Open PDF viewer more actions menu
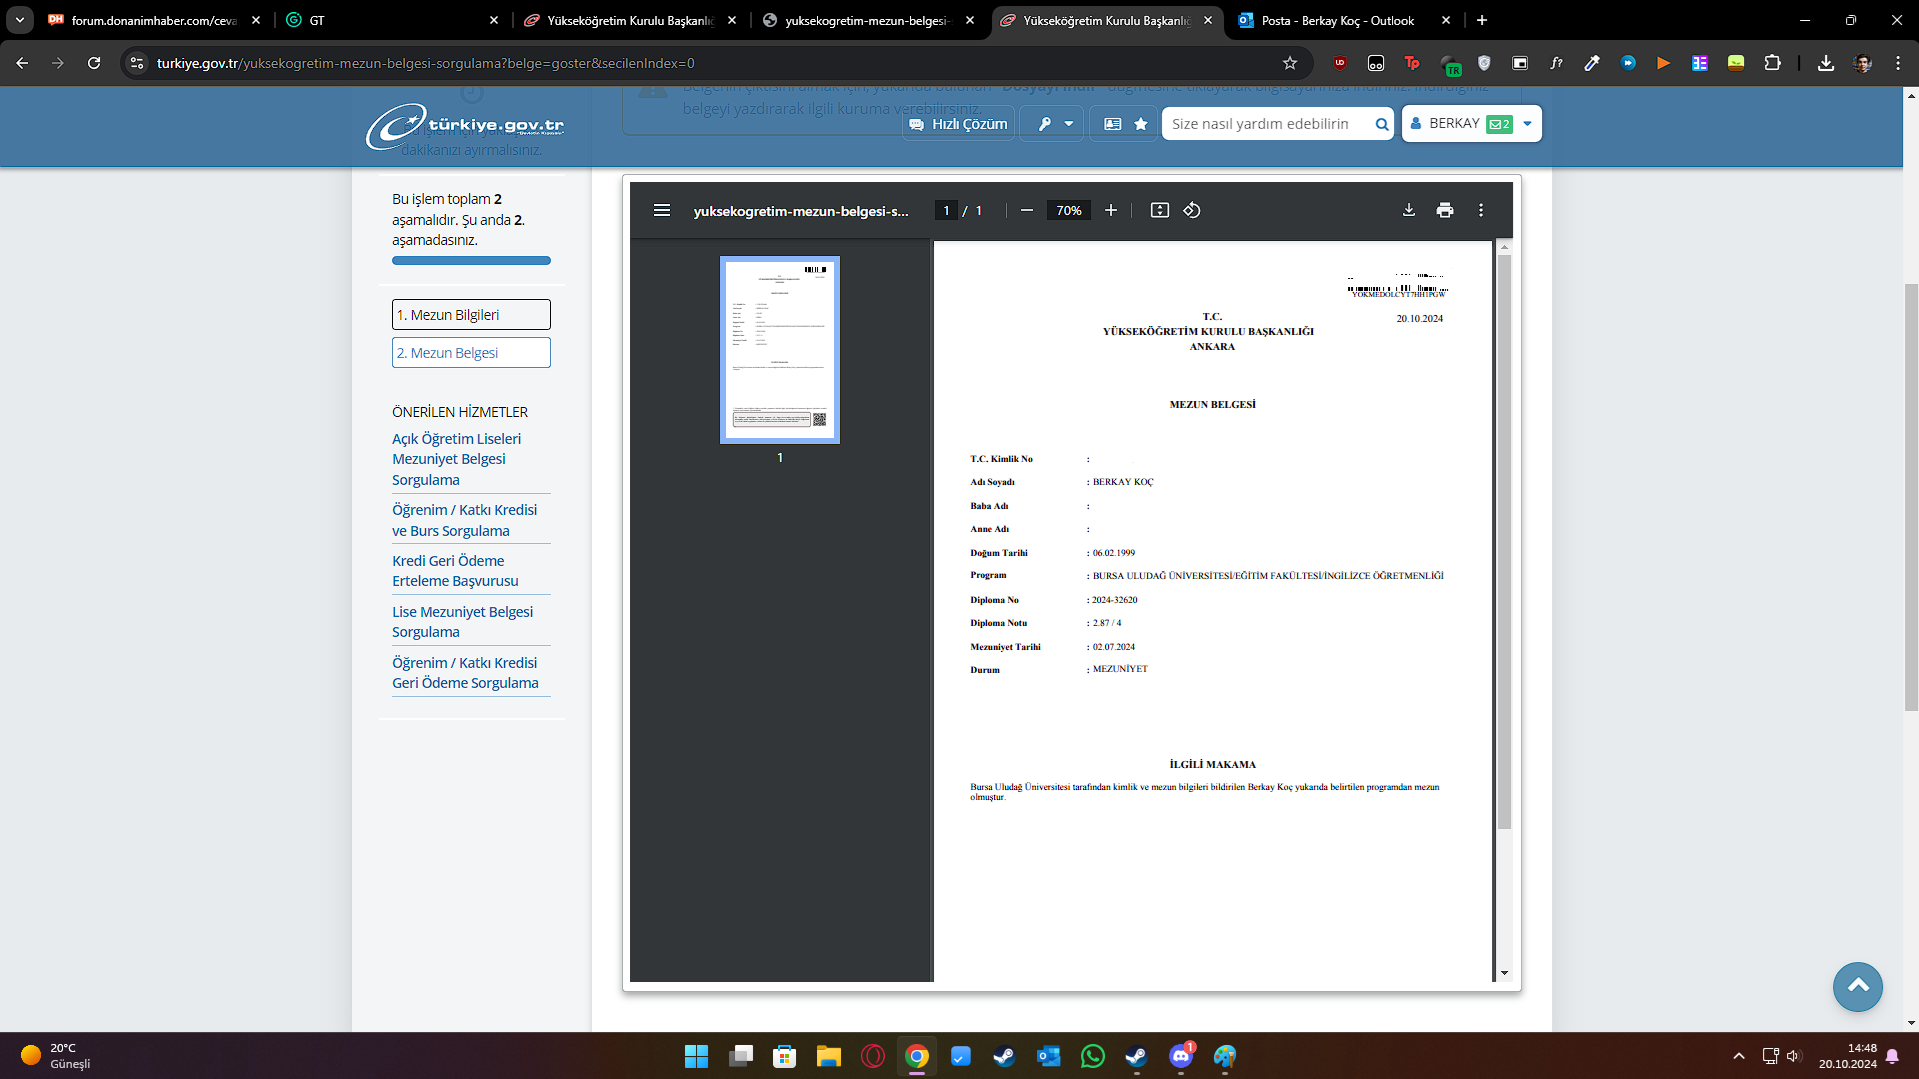1919x1079 pixels. [1480, 210]
